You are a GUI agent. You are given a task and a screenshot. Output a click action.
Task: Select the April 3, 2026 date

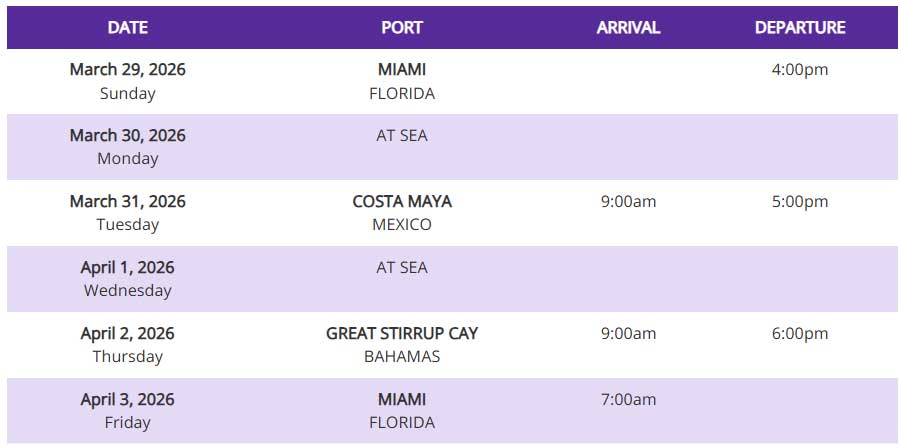pos(128,400)
